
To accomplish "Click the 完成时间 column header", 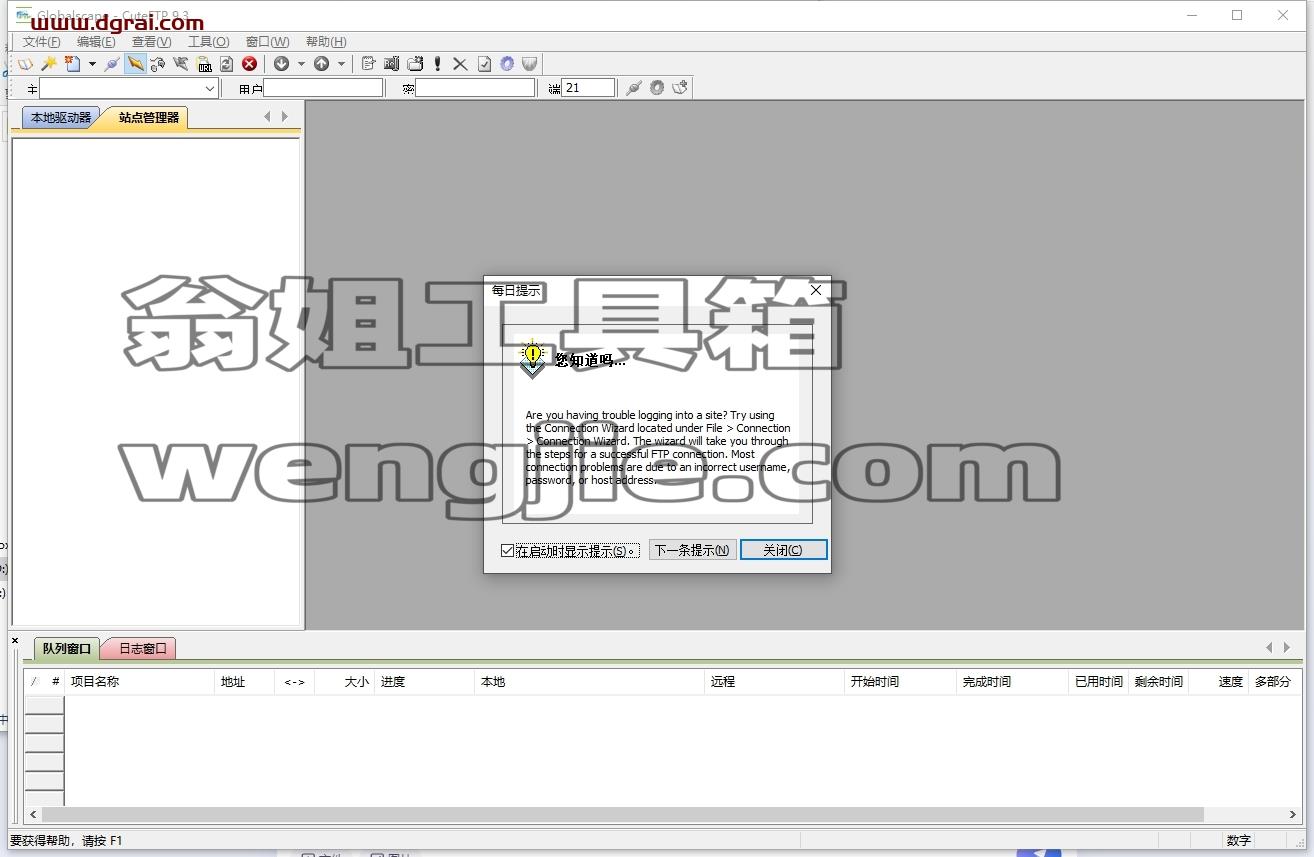I will [1013, 682].
